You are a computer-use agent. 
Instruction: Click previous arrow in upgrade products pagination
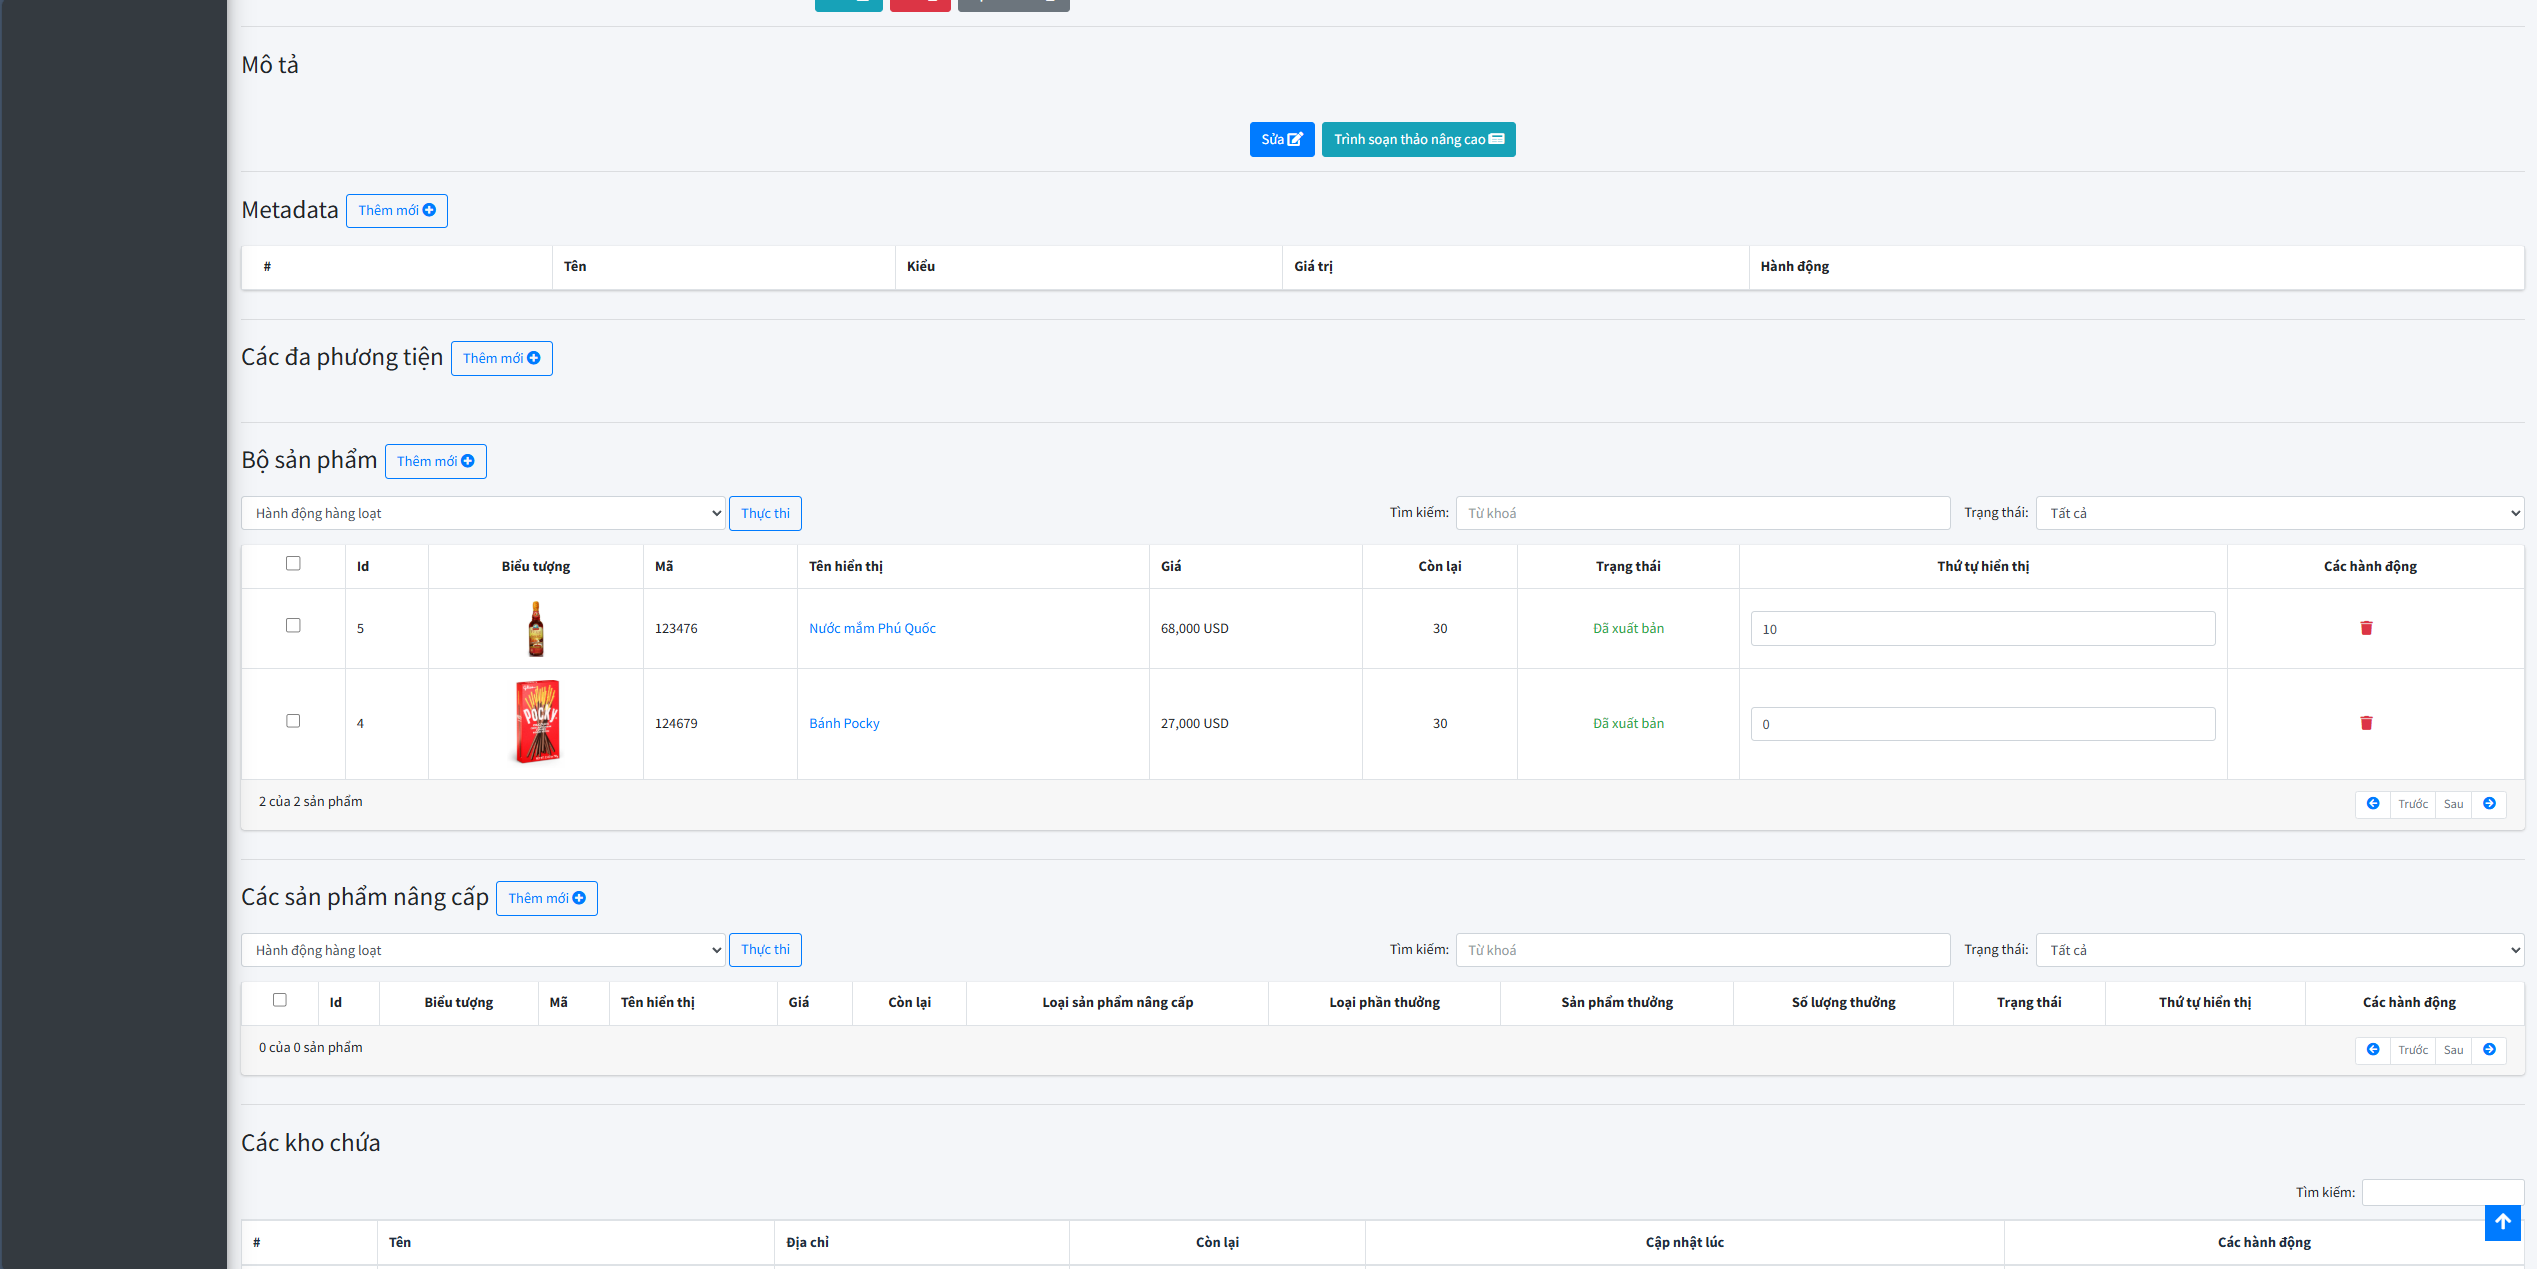click(2372, 1050)
